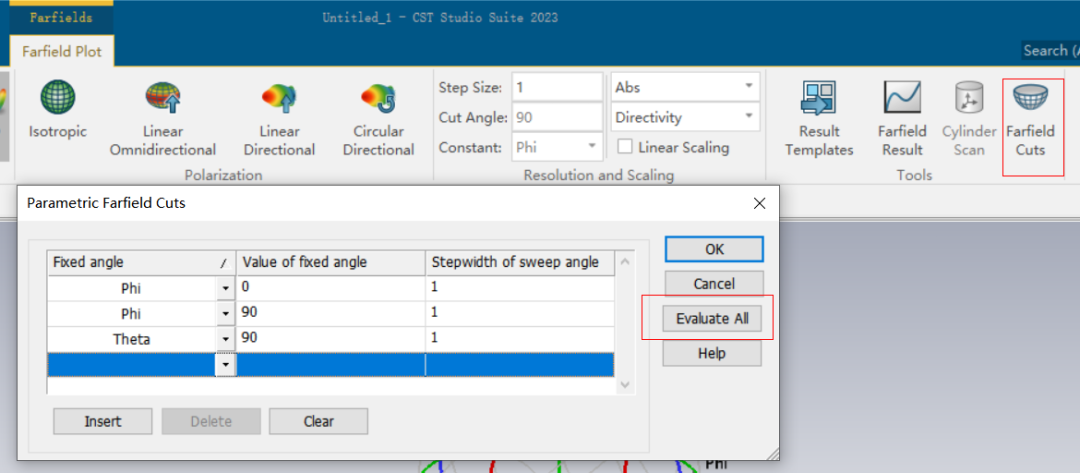Expand Theta fixed angle dropdown in third row

point(225,340)
